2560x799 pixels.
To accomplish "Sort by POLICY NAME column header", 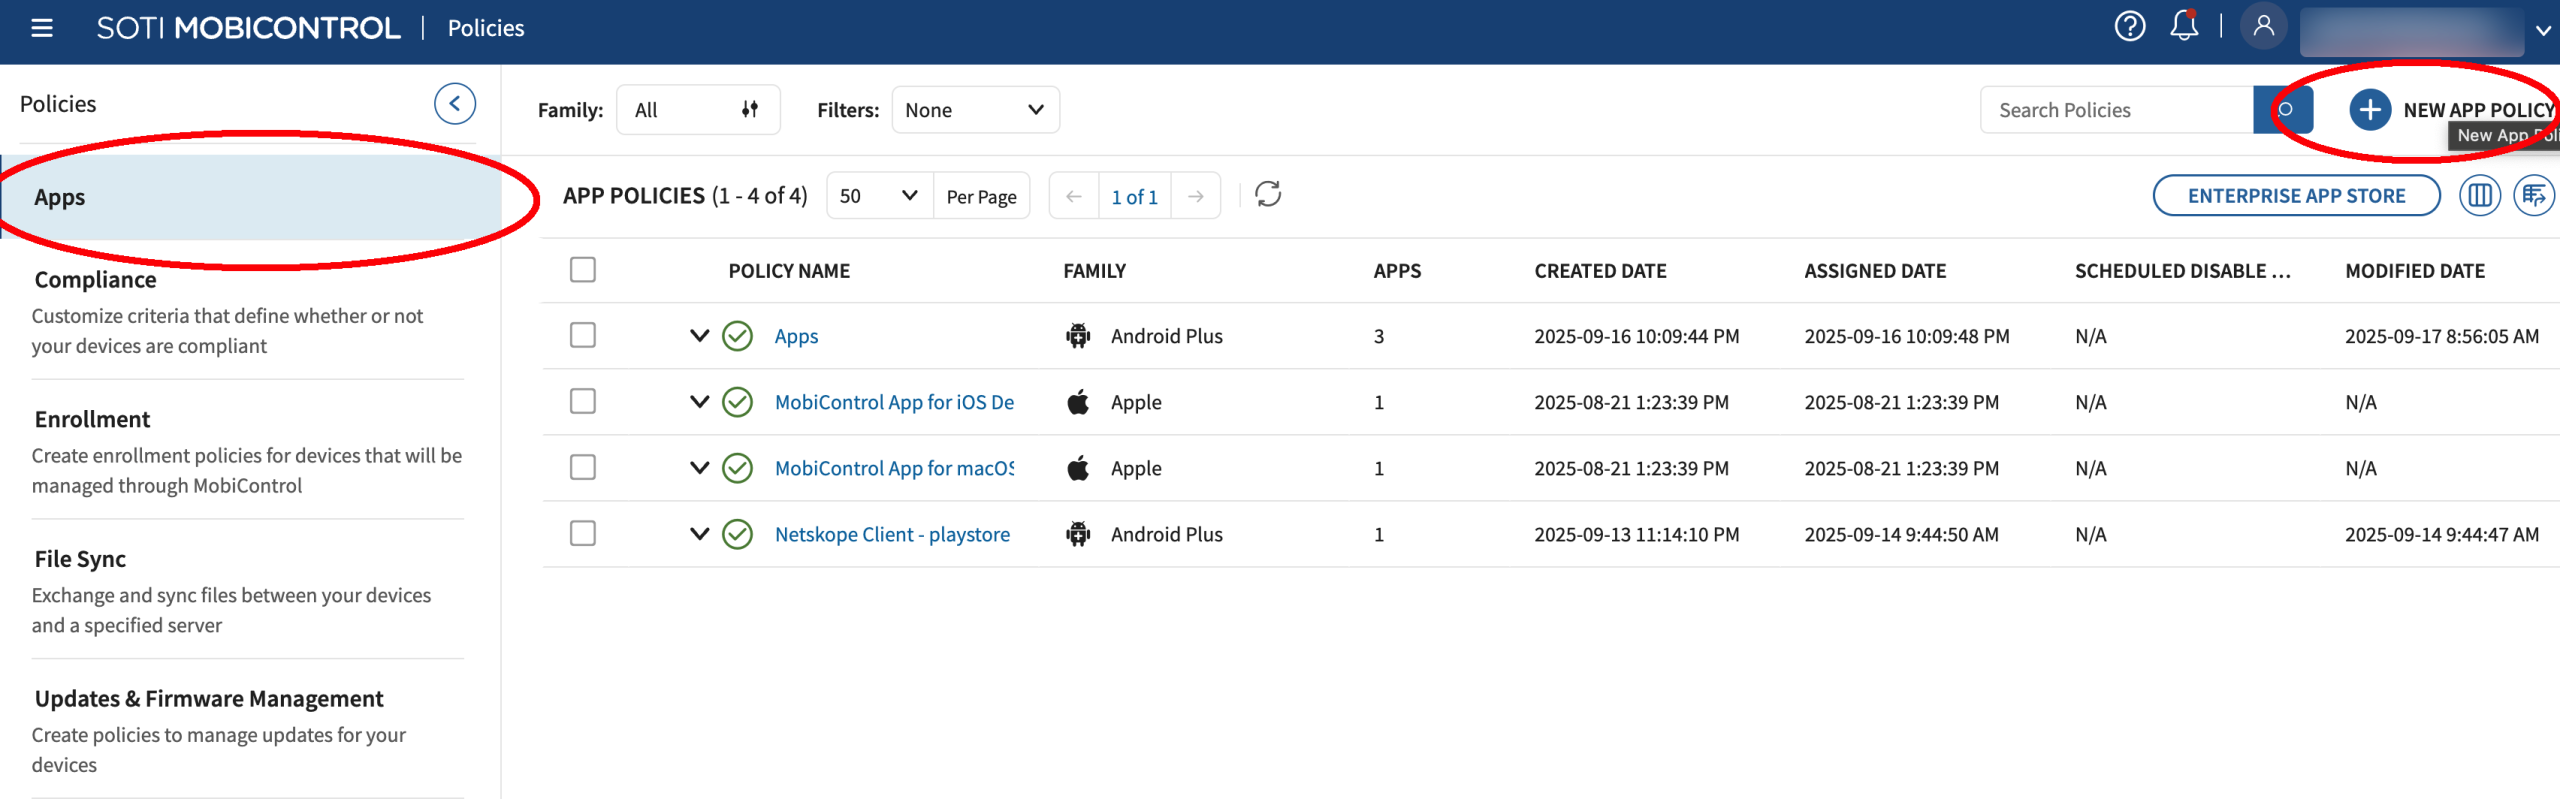I will point(789,271).
